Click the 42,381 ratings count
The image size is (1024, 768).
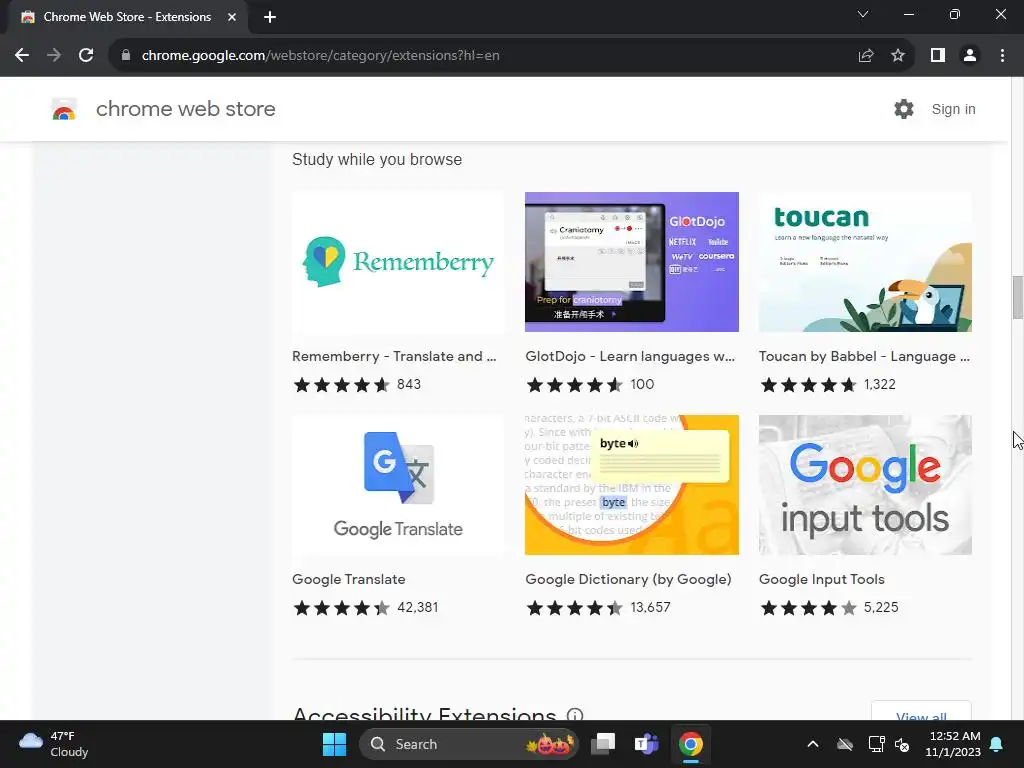(418, 607)
